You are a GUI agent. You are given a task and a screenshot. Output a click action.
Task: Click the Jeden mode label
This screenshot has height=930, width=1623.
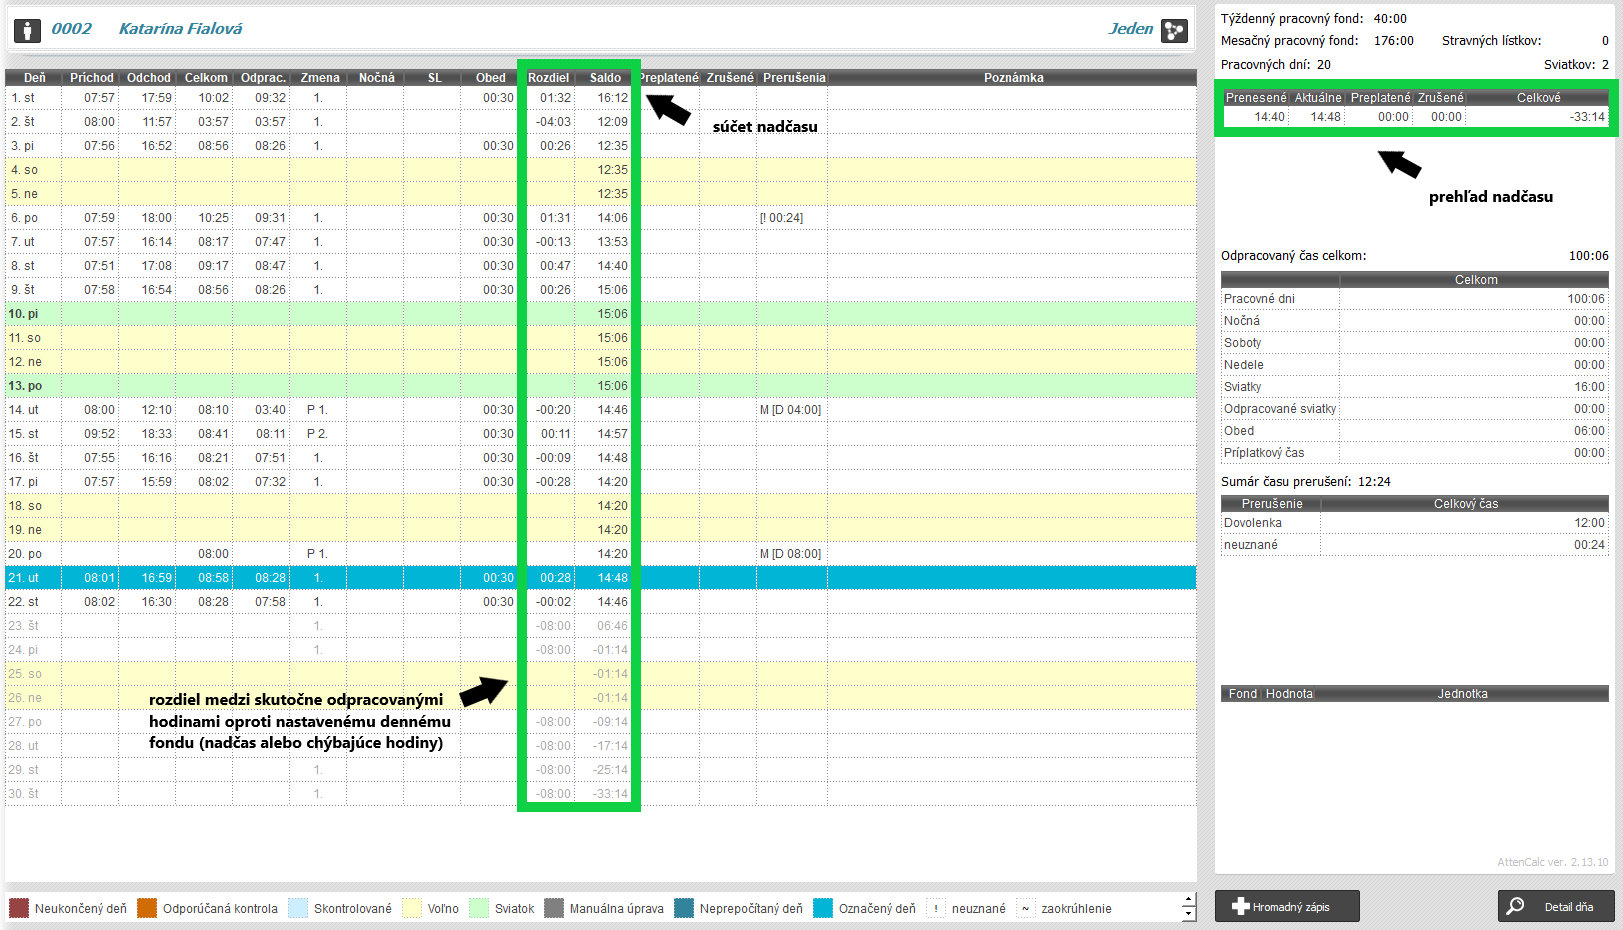point(1130,29)
